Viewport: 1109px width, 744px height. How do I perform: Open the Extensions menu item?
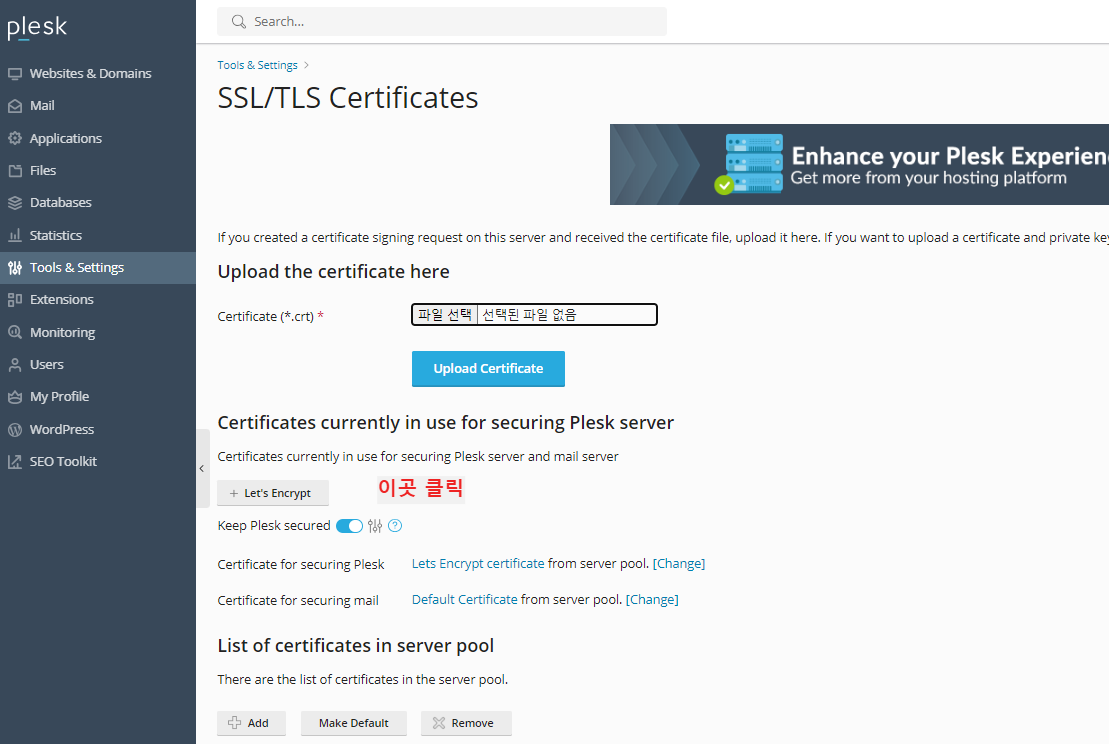(98, 300)
